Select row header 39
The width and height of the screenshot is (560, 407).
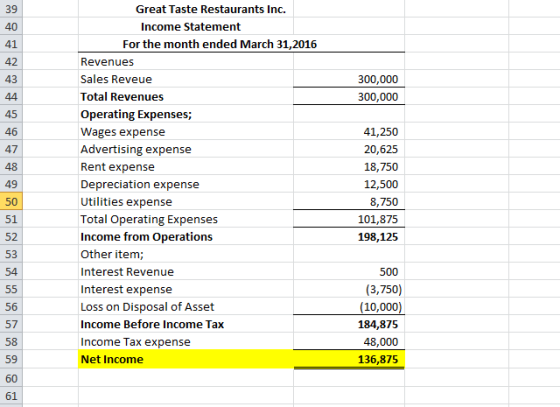click(x=11, y=9)
